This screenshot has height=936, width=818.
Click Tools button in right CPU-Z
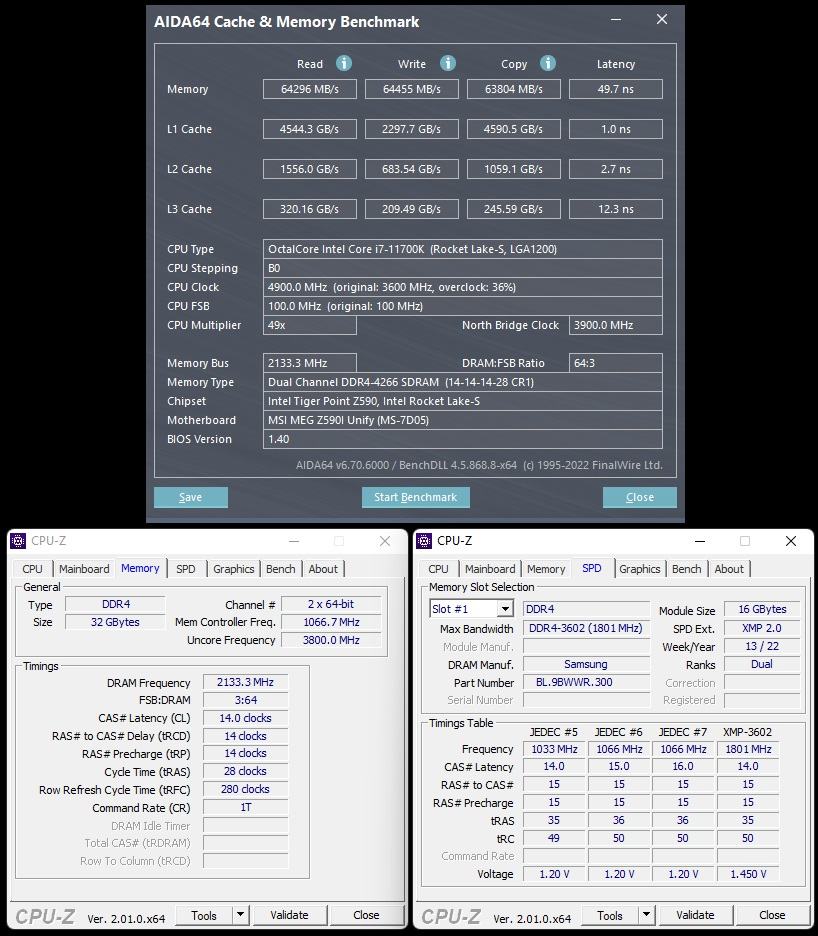tap(610, 915)
